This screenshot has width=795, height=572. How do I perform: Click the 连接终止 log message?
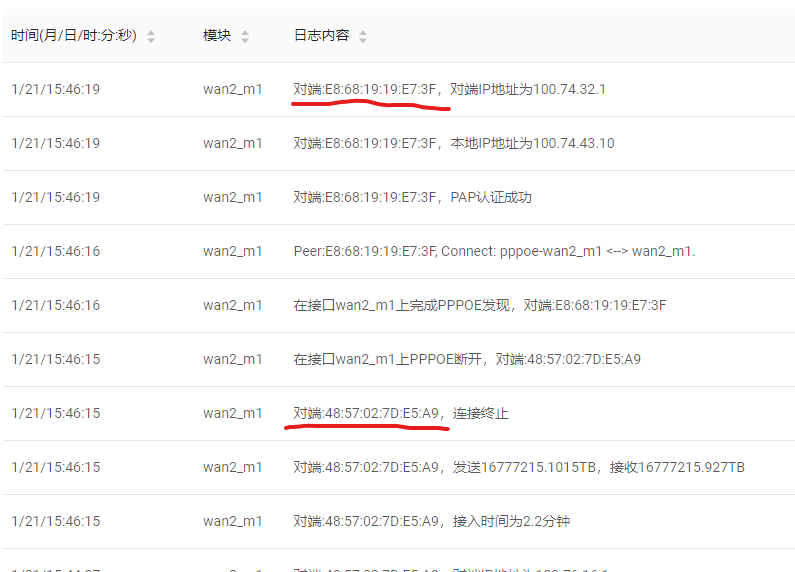(400, 413)
